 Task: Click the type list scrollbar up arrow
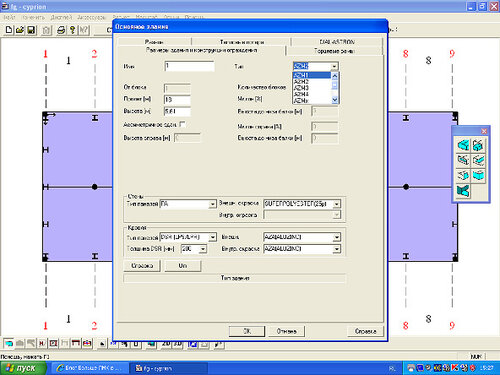click(x=335, y=76)
